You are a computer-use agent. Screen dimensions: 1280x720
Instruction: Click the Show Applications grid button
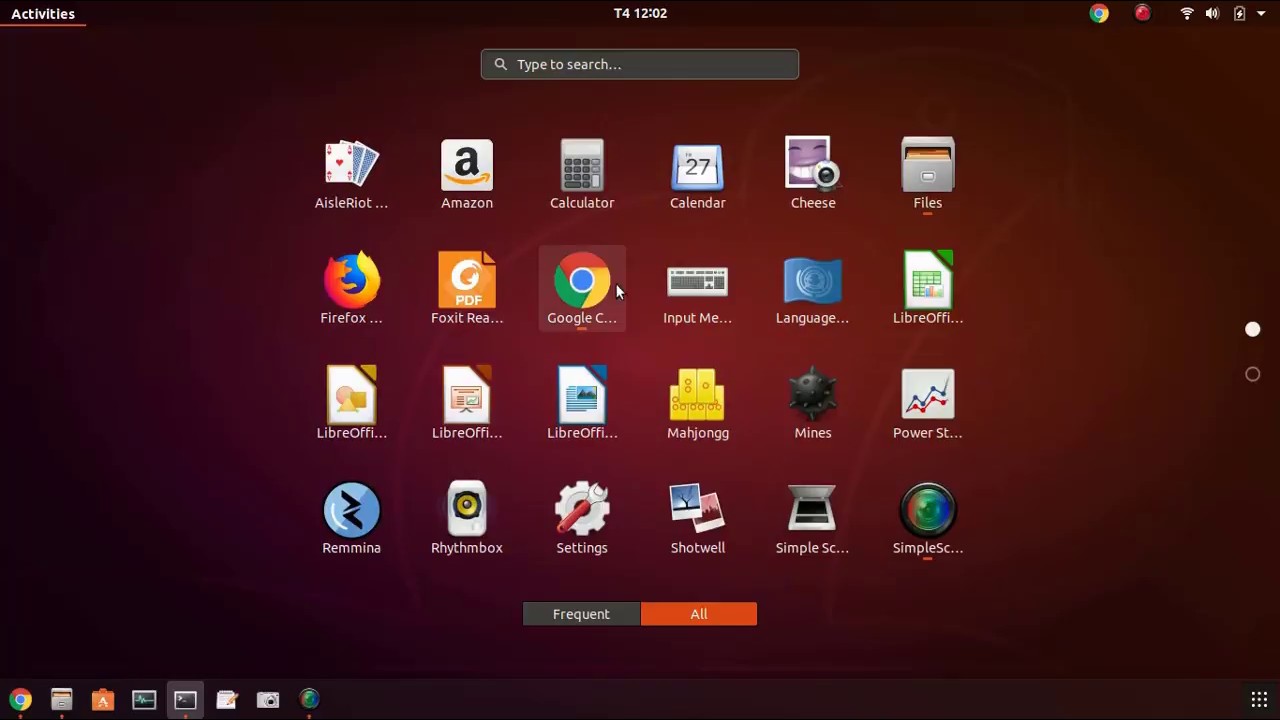pos(1259,699)
